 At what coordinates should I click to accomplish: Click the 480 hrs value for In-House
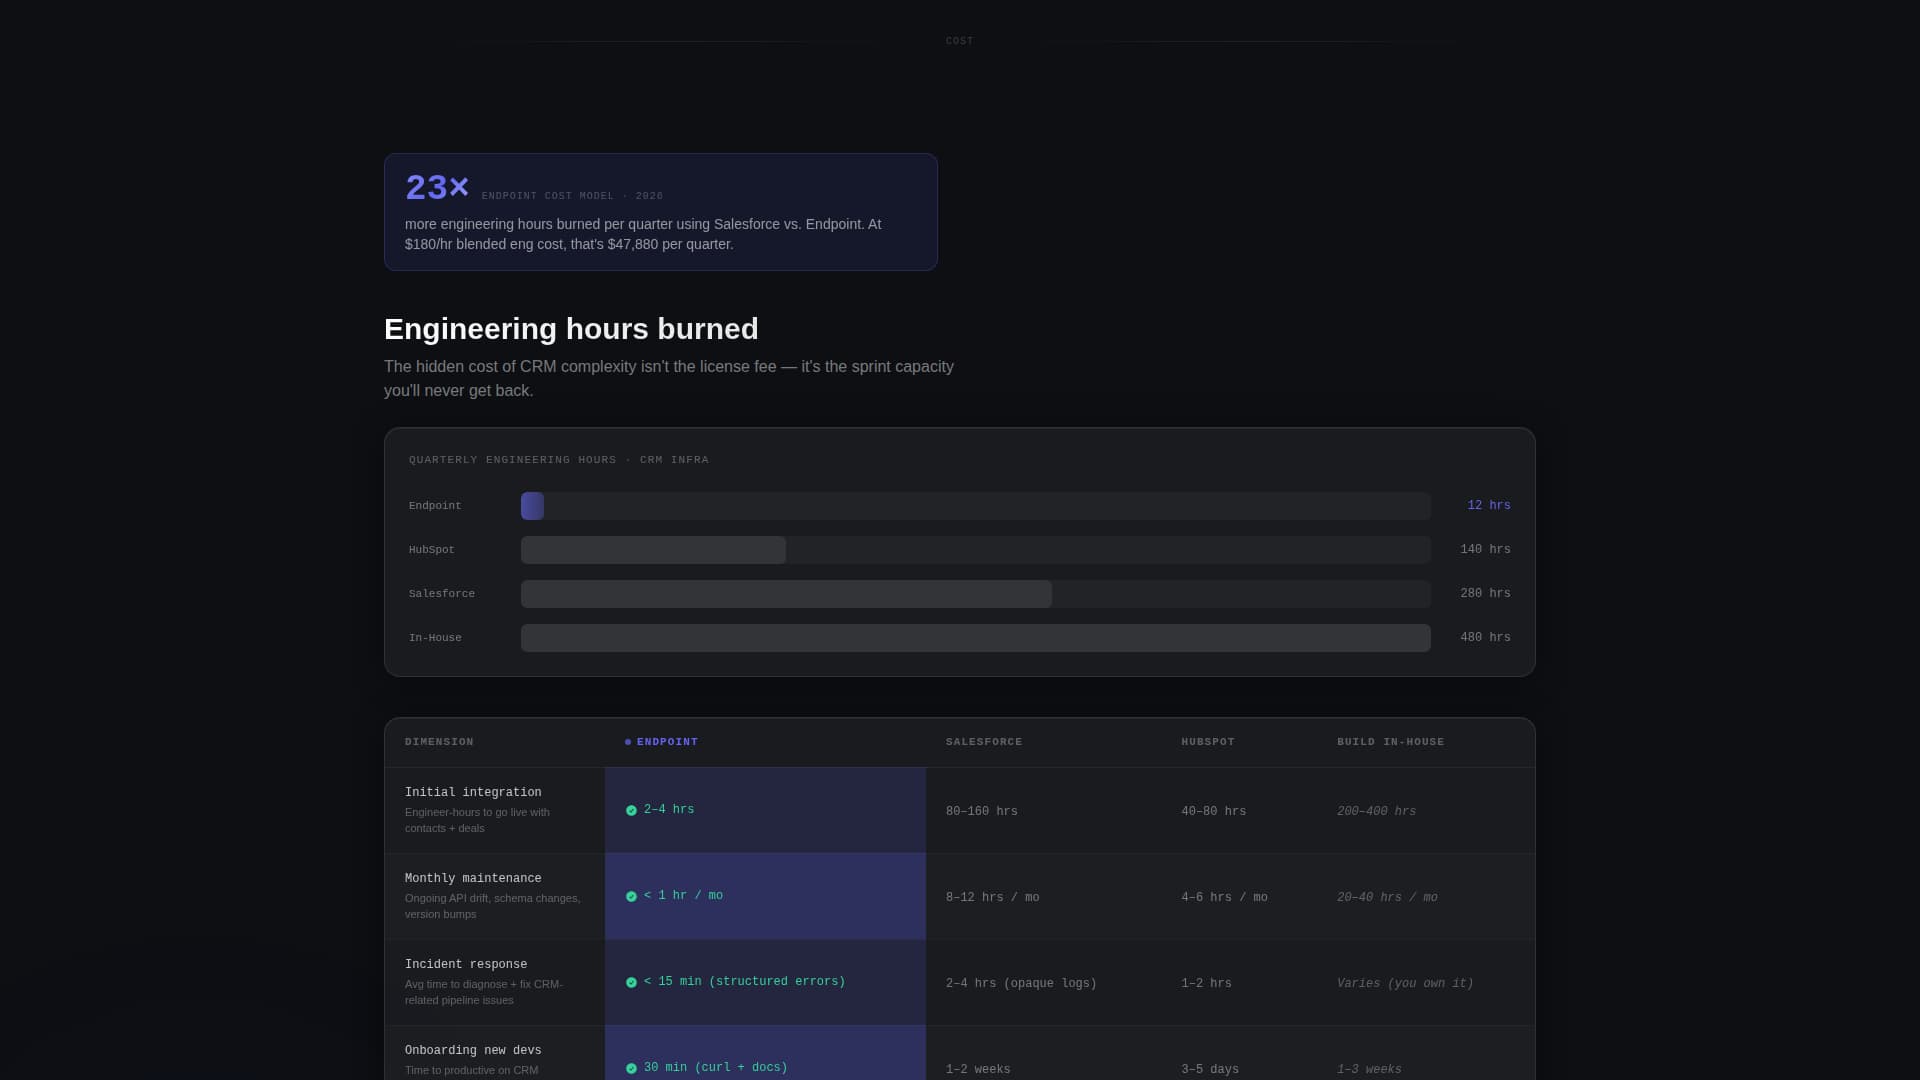(x=1485, y=637)
